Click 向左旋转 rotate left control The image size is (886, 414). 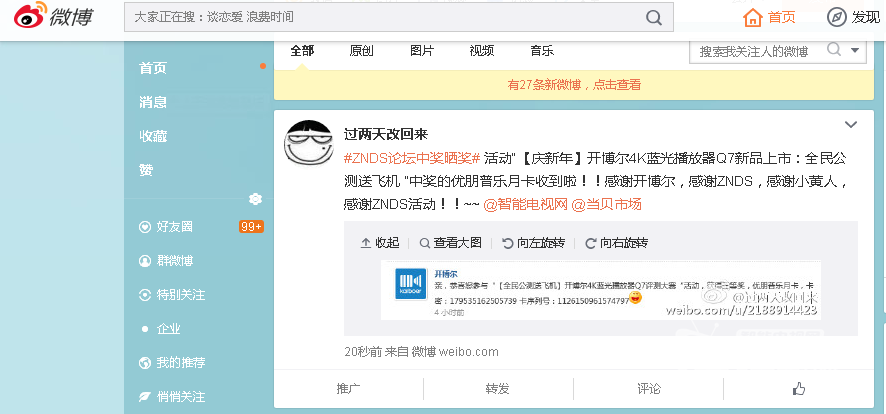pos(533,243)
